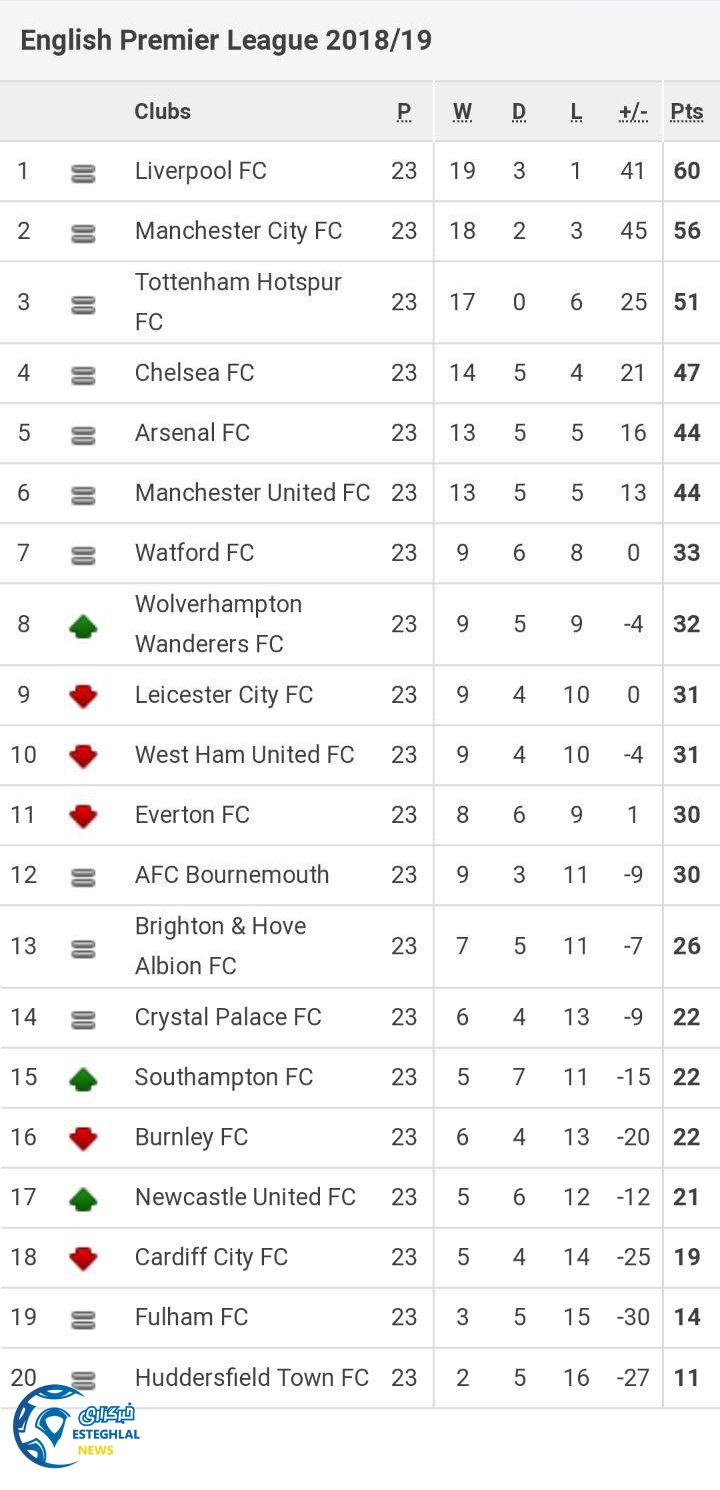Click Burnley red down arrow icon
The width and height of the screenshot is (720, 1490).
tap(83, 1138)
